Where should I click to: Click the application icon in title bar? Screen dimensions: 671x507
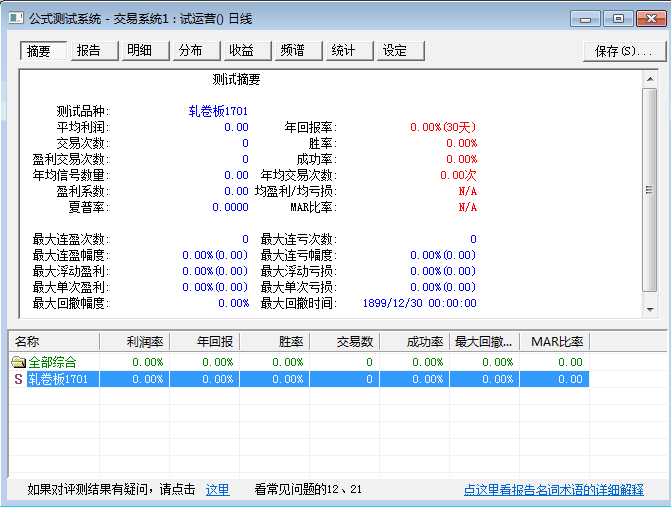coord(16,18)
